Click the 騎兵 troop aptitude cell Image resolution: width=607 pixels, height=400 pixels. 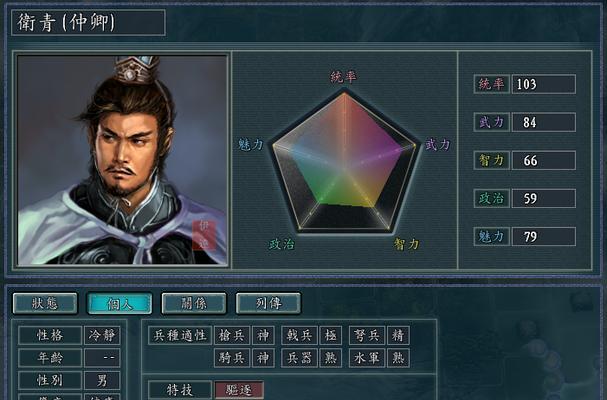point(232,358)
